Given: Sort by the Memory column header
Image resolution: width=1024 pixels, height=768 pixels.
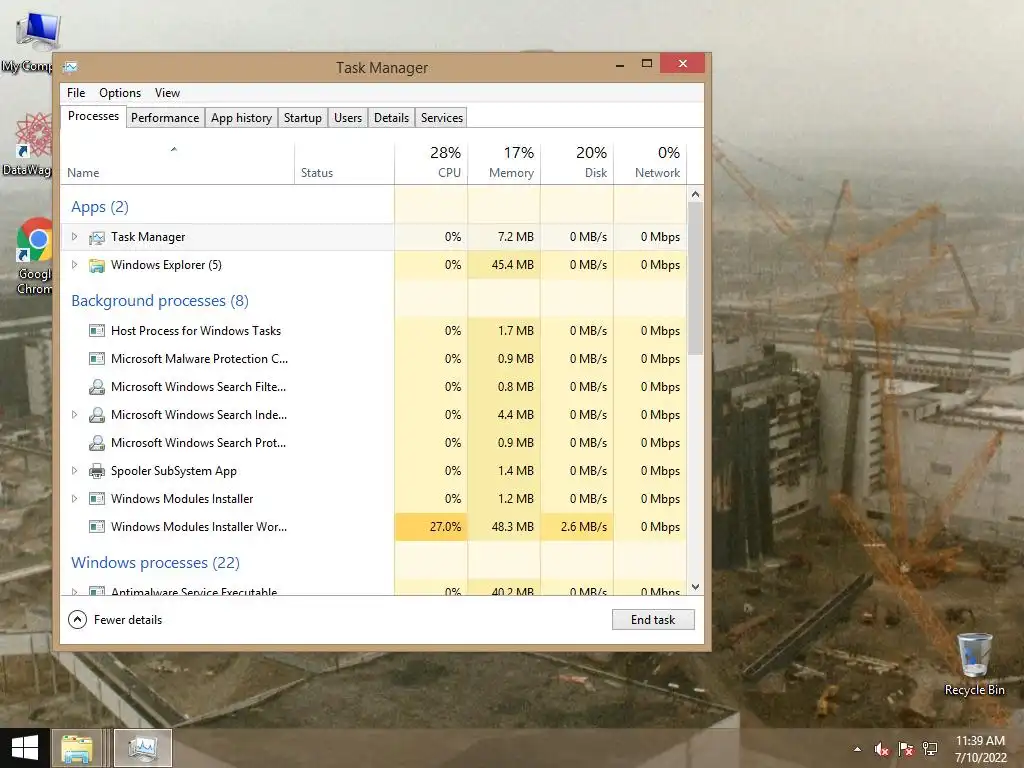Looking at the screenshot, I should click(504, 162).
